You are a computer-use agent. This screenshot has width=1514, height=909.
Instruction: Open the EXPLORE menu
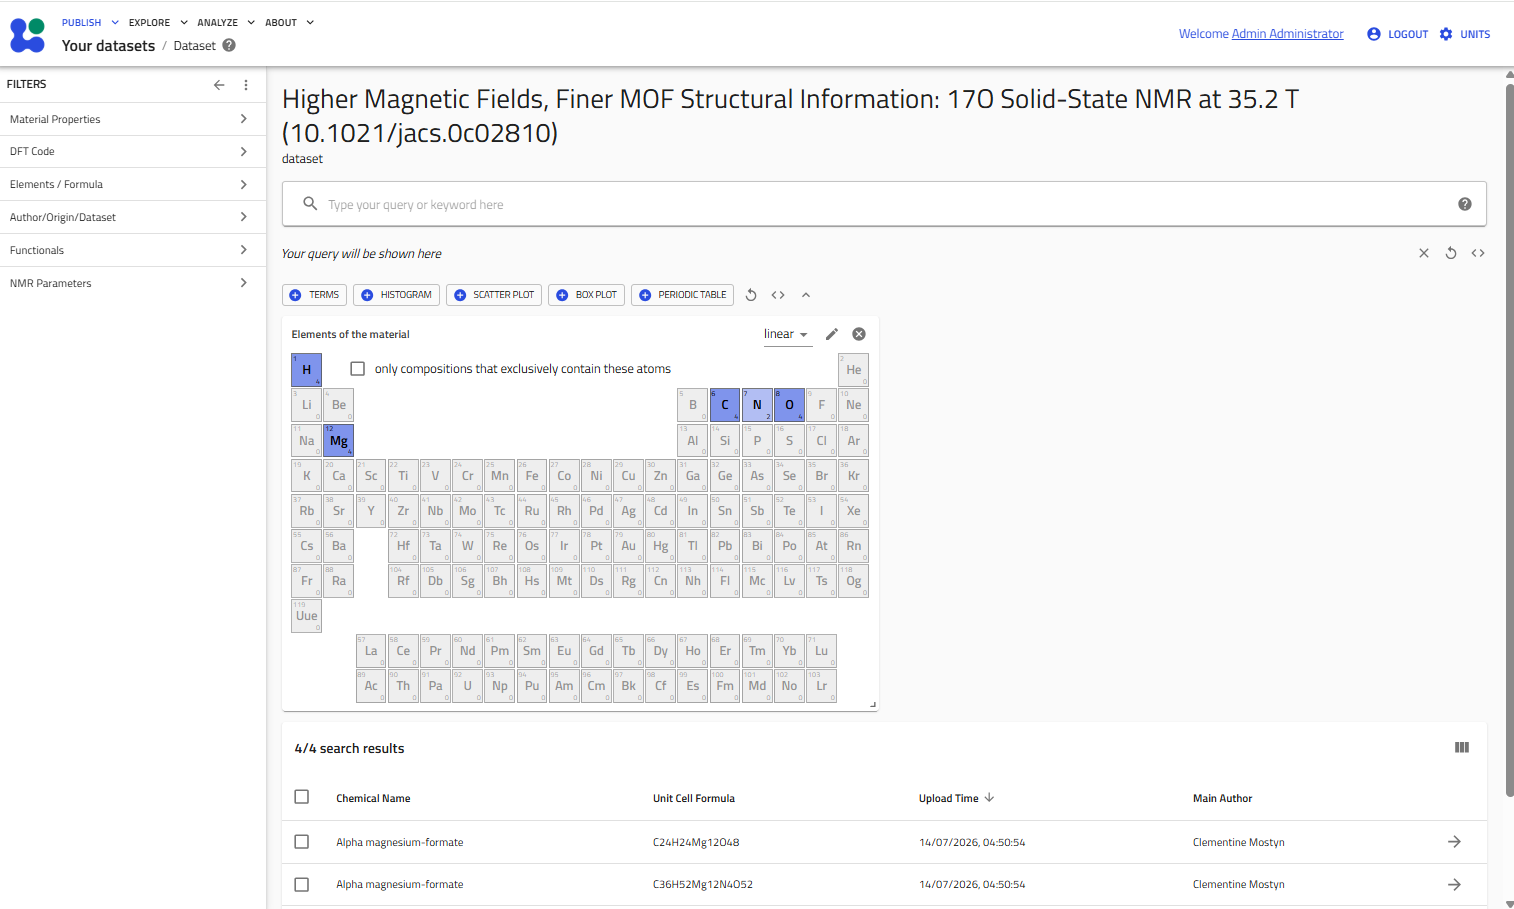click(x=158, y=22)
